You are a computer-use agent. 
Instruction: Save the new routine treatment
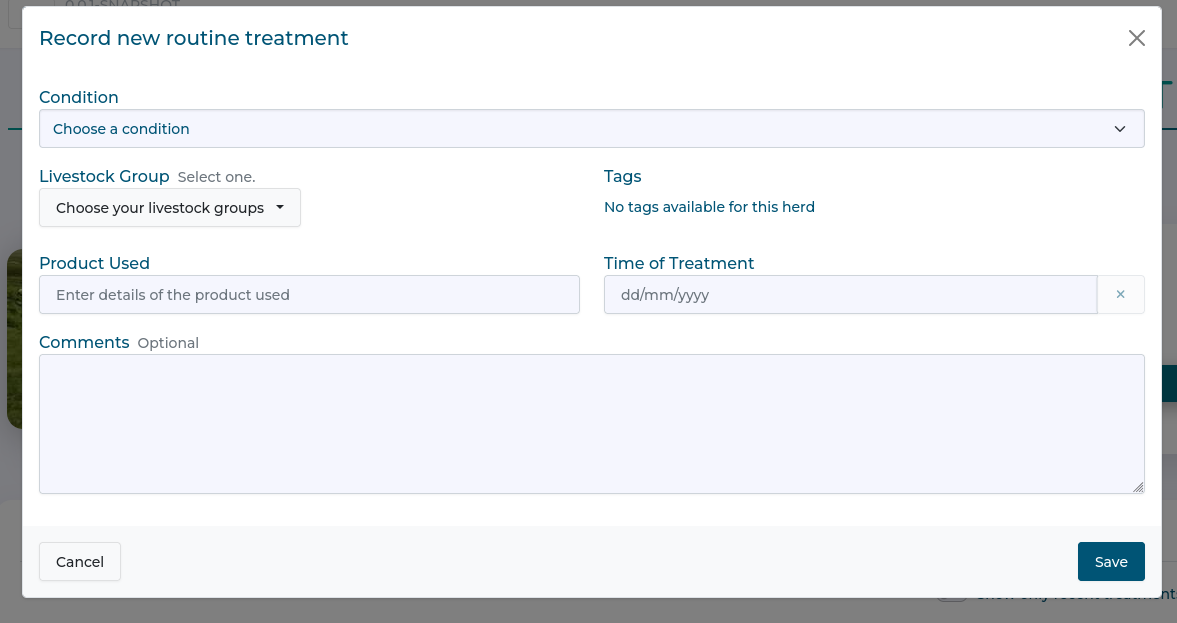point(1110,562)
